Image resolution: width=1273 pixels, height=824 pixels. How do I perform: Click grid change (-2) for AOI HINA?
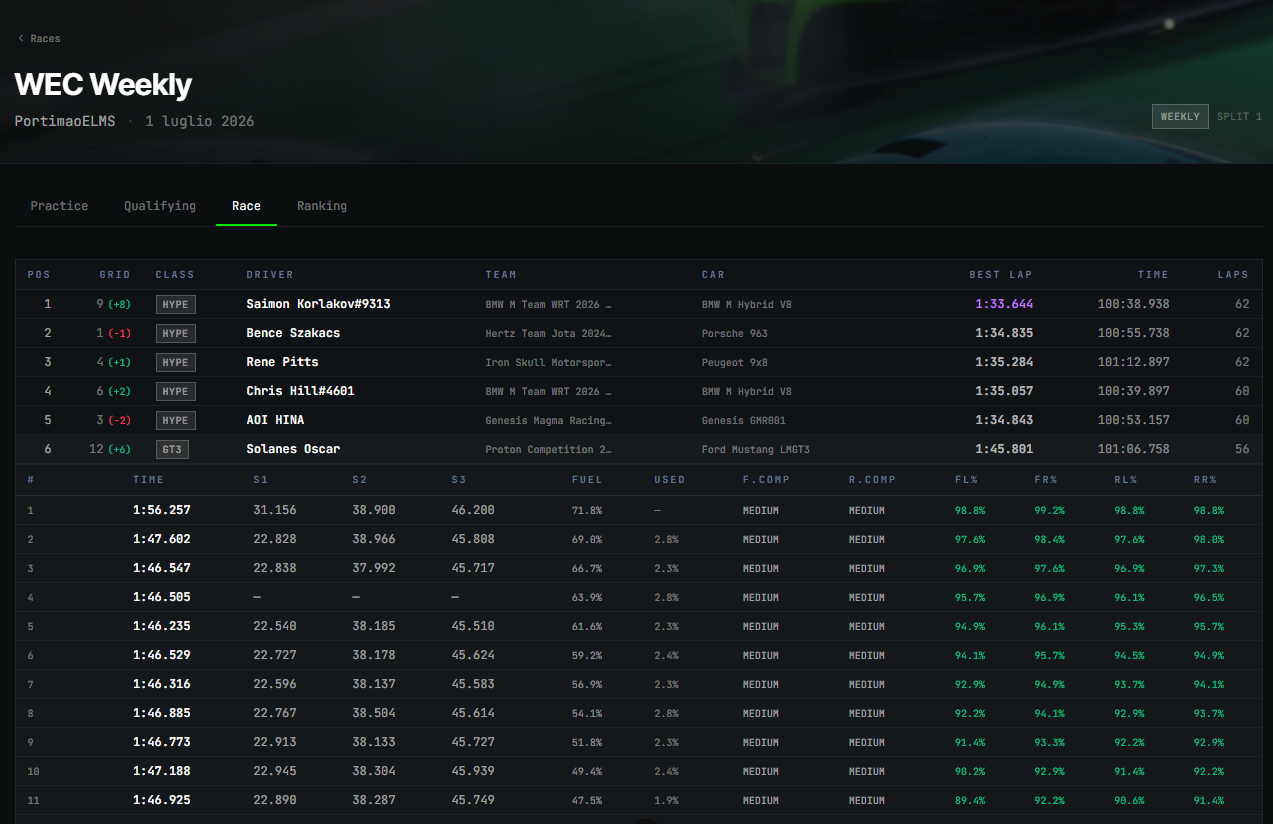click(x=121, y=420)
